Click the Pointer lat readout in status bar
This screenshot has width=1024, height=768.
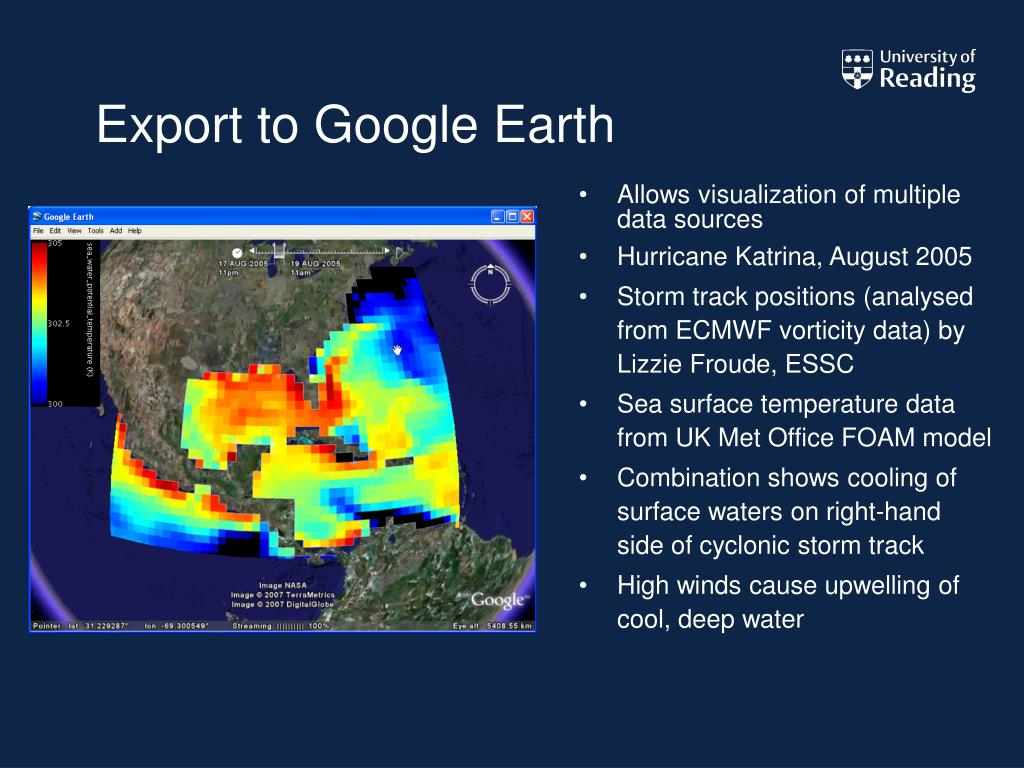click(80, 626)
